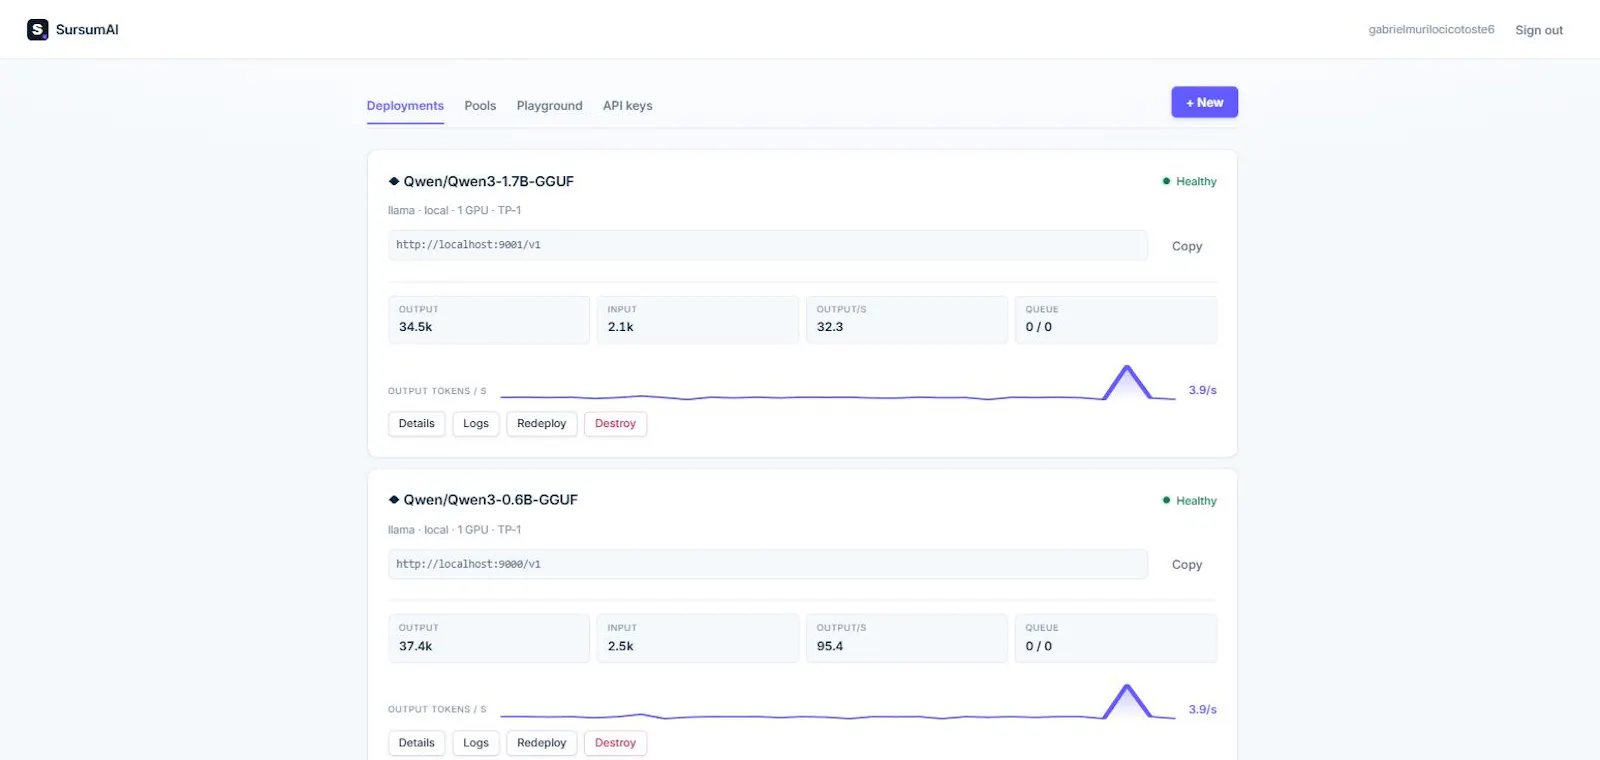Open the Deployments tab
Screen dimensions: 1600x760
[405, 106]
